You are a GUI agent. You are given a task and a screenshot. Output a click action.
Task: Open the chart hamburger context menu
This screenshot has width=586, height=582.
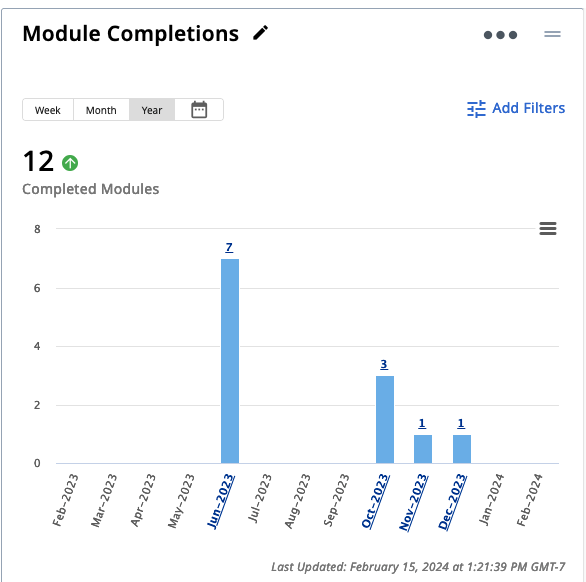point(548,228)
